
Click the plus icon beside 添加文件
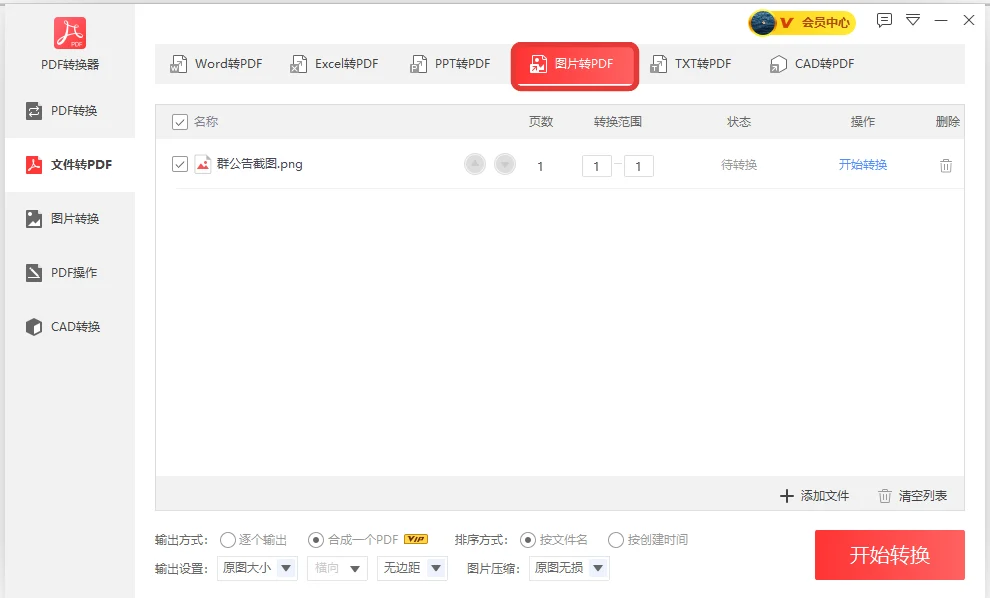pyautogui.click(x=786, y=496)
